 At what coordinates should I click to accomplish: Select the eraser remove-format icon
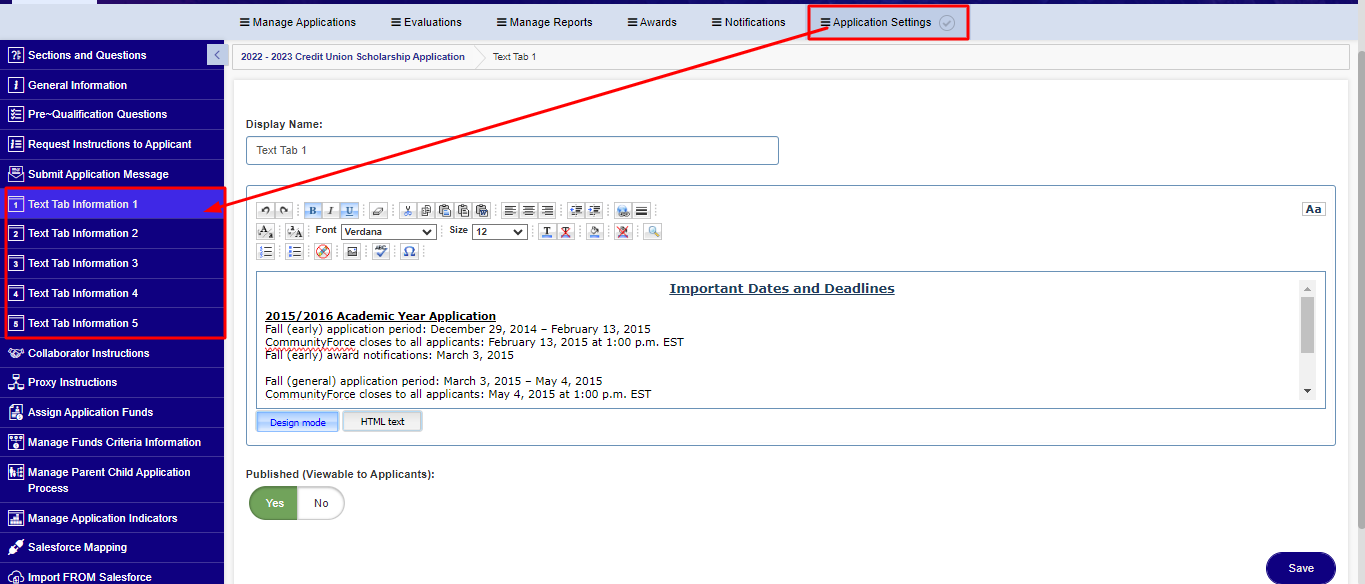378,210
